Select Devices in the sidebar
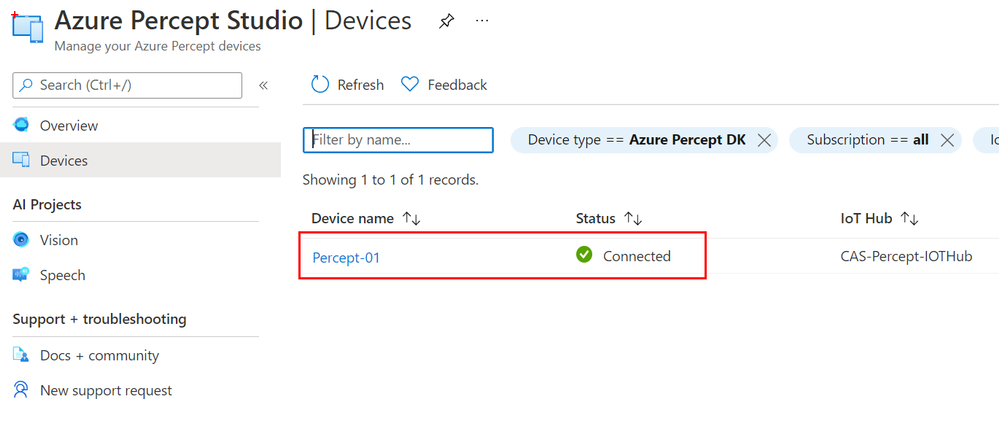This screenshot has width=999, height=445. click(140, 160)
